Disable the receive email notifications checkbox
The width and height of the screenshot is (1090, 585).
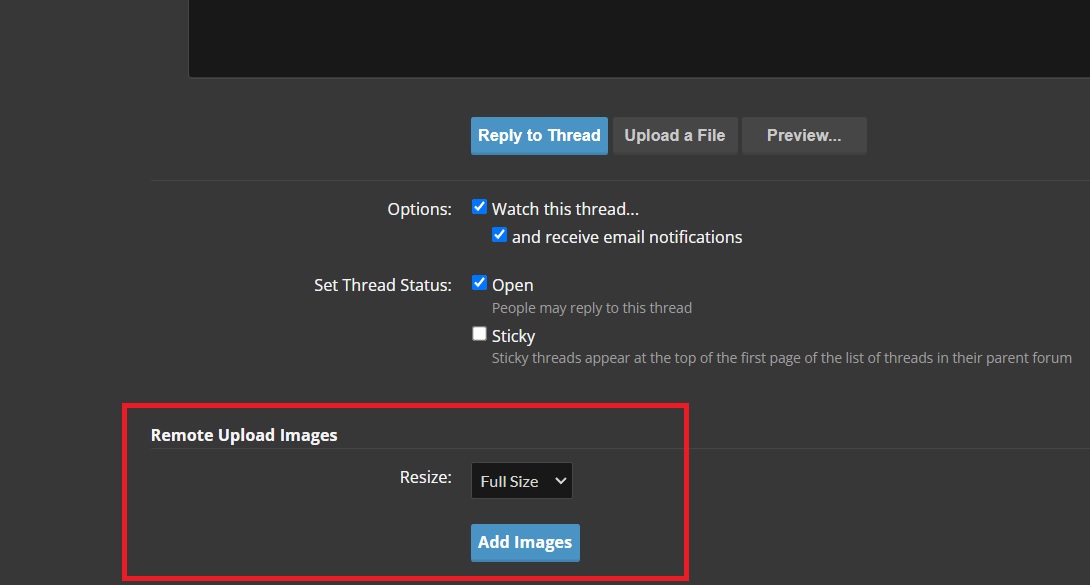500,236
